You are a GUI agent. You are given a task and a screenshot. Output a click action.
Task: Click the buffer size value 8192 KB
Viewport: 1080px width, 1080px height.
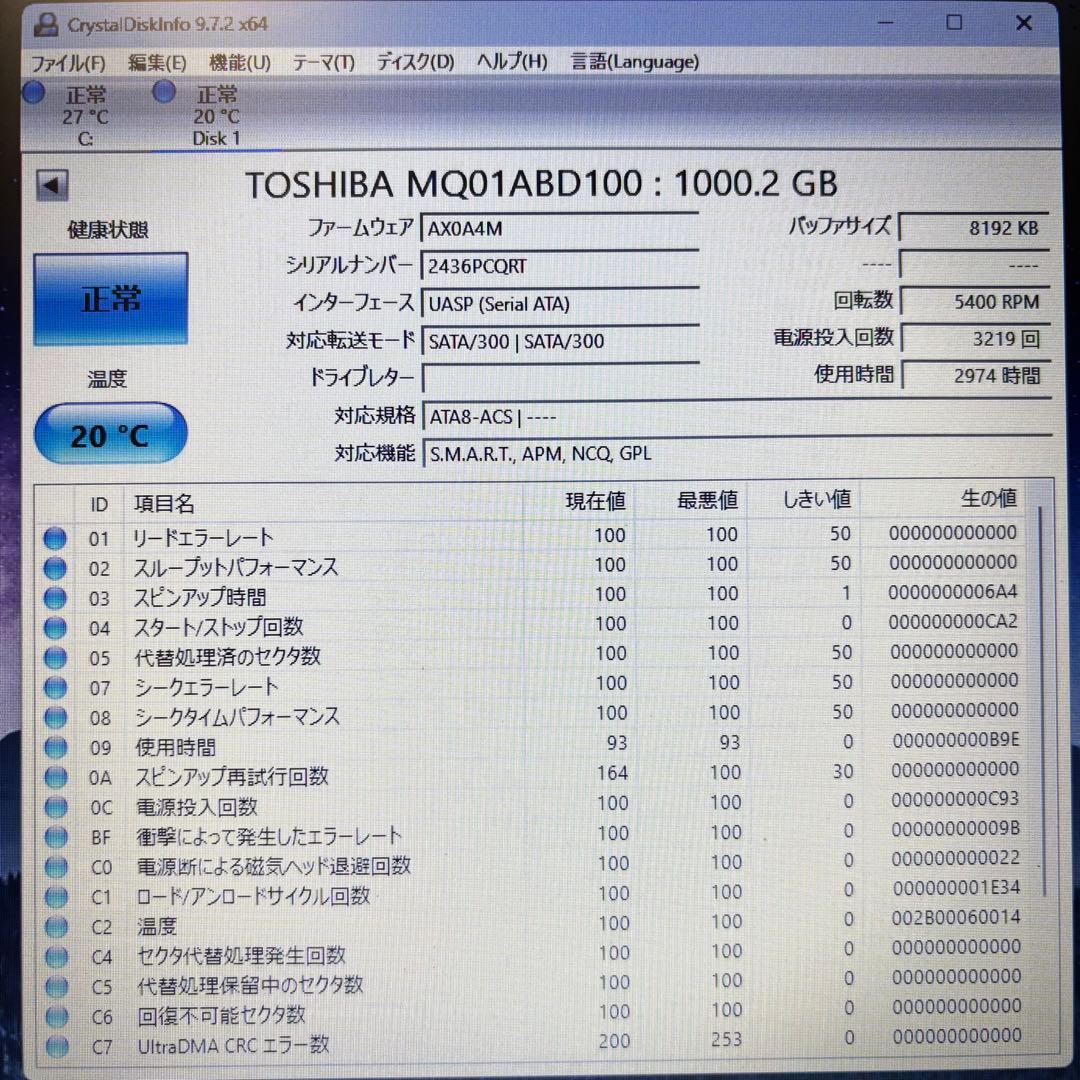pyautogui.click(x=975, y=228)
